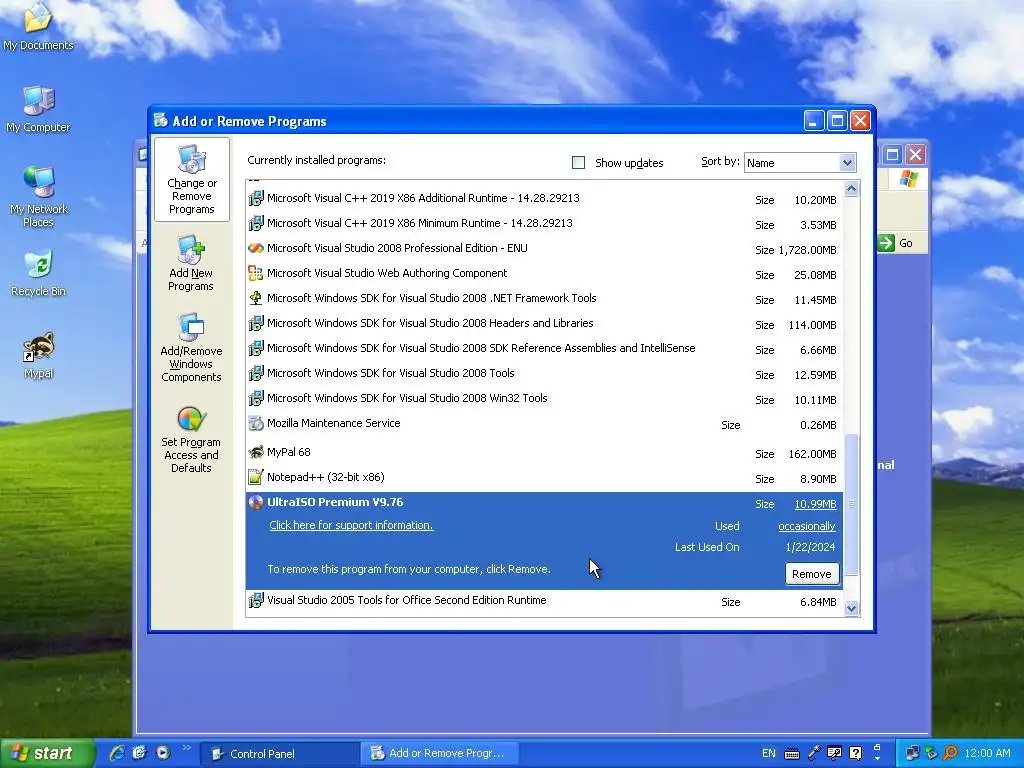The height and width of the screenshot is (768, 1024).
Task: Open Set Program Access and Defaults icon
Action: point(191,439)
